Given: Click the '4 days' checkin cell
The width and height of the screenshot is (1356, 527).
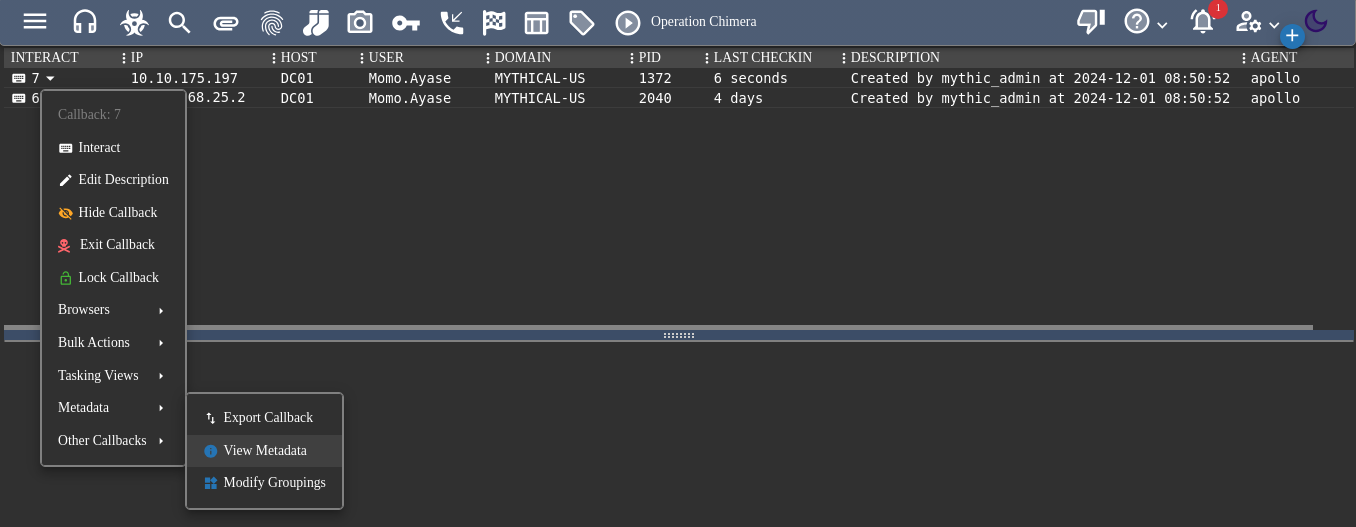Looking at the screenshot, I should (x=738, y=98).
